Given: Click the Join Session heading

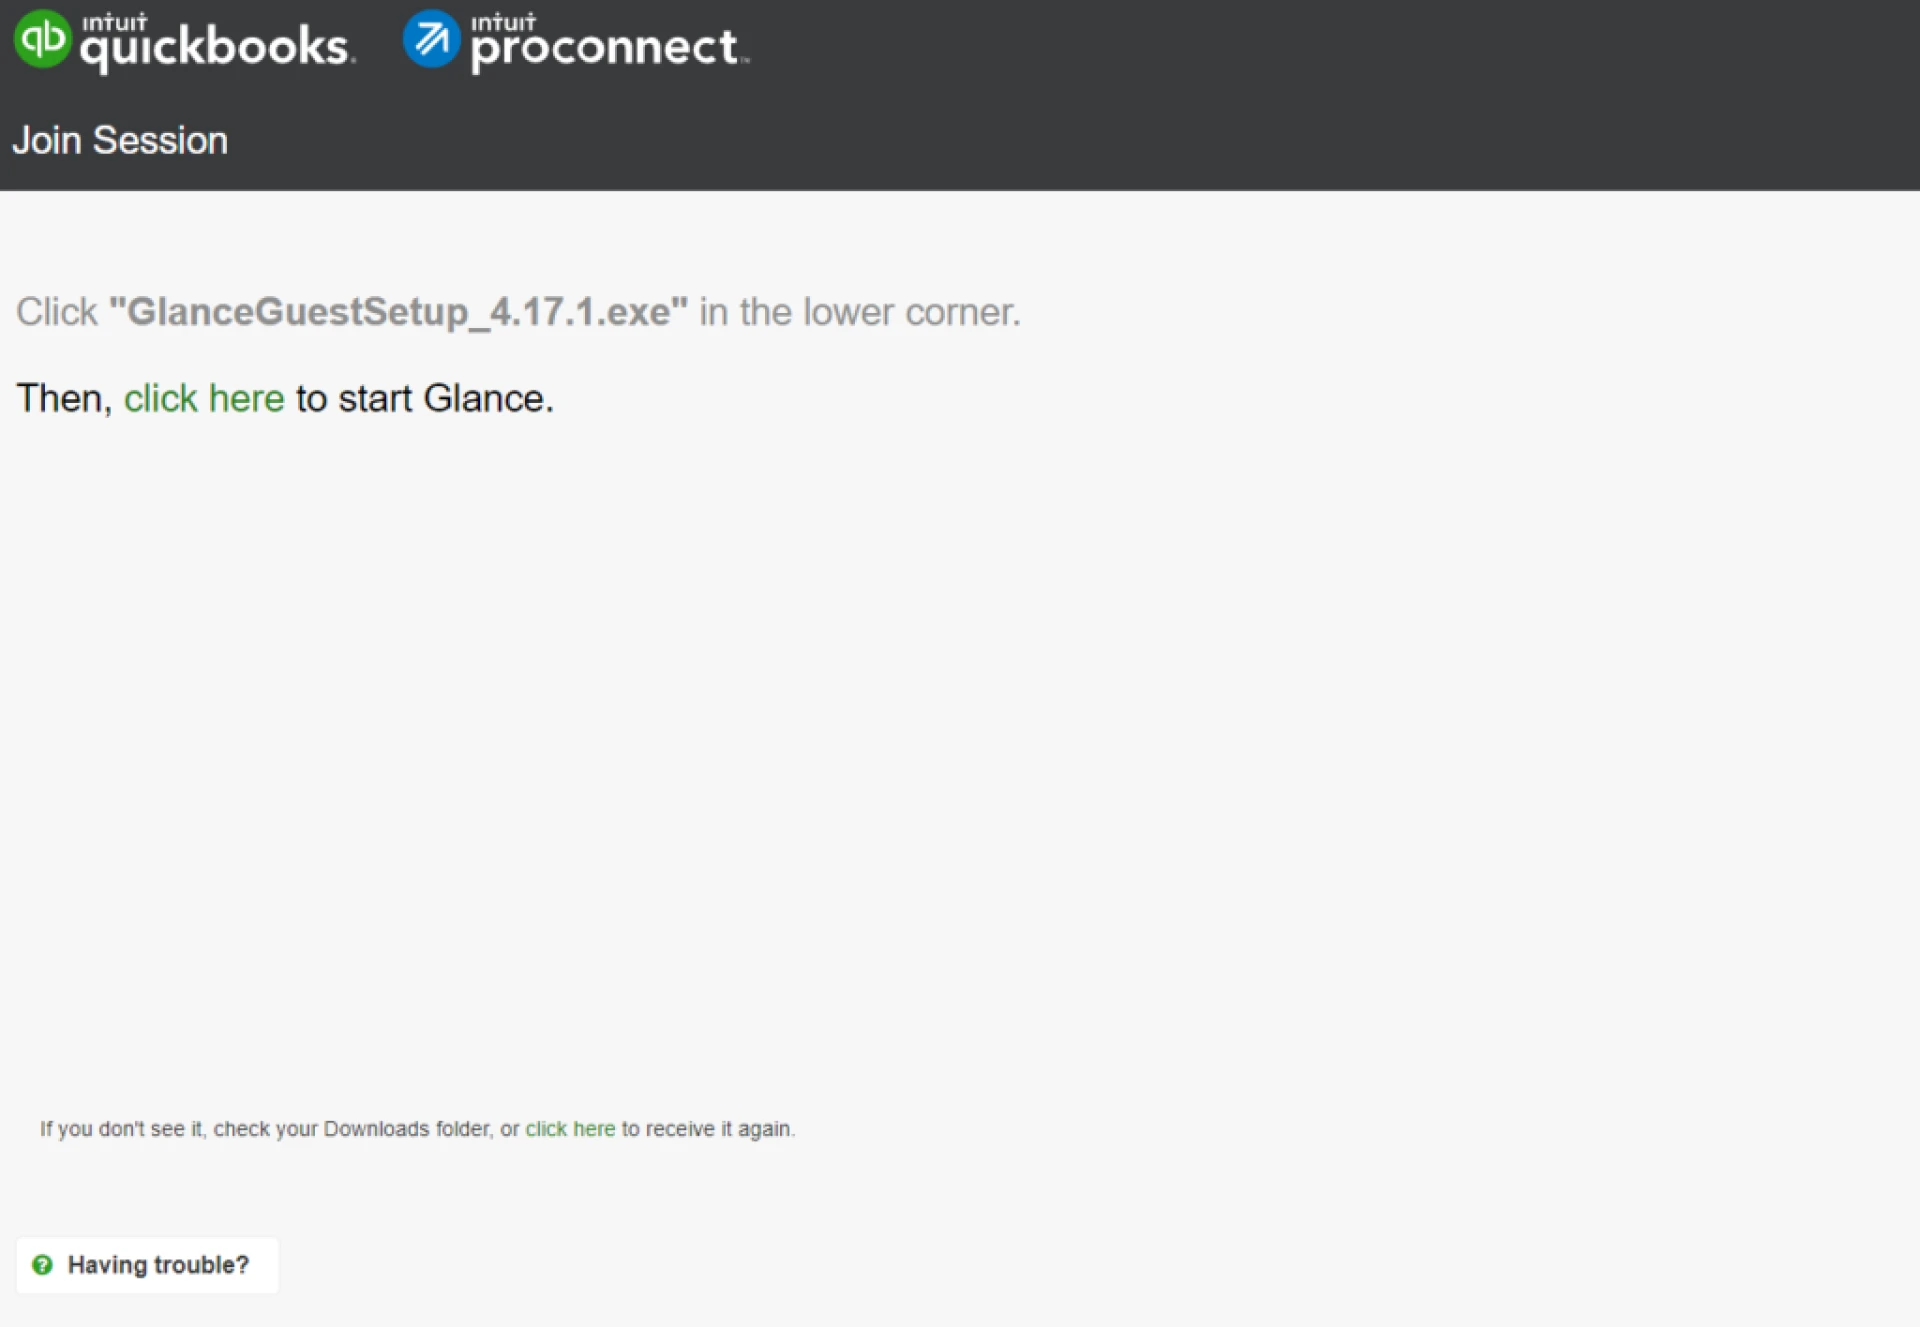Looking at the screenshot, I should pyautogui.click(x=120, y=140).
